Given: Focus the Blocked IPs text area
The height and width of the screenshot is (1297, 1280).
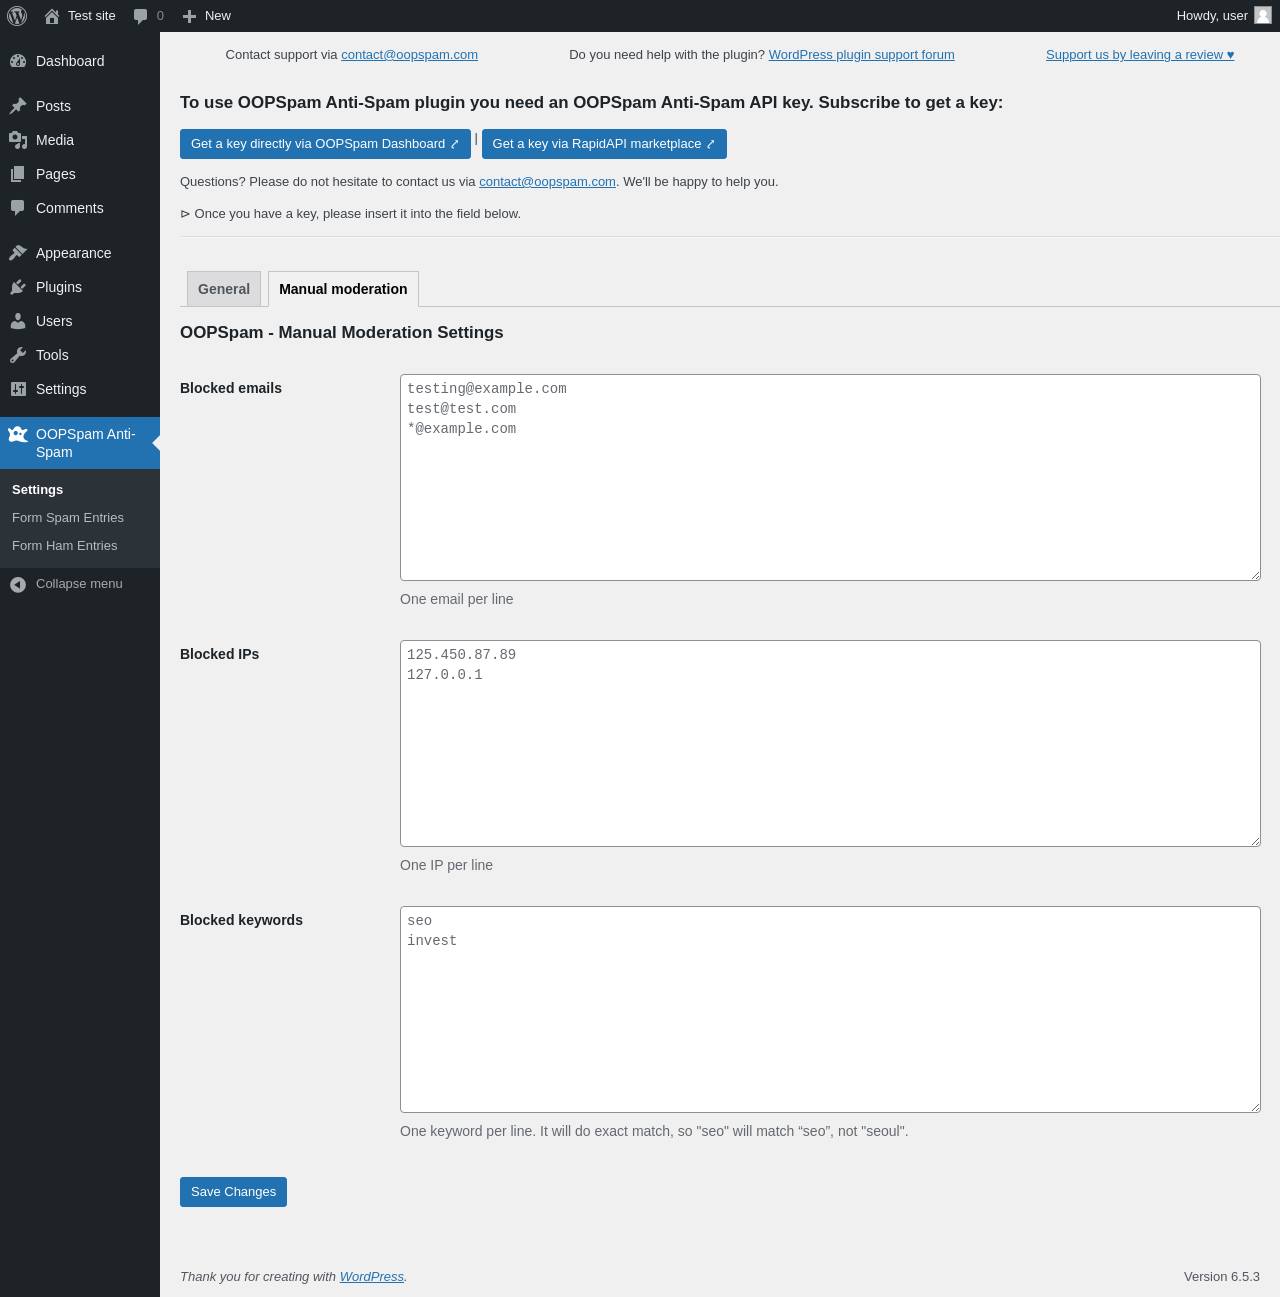Looking at the screenshot, I should [830, 743].
